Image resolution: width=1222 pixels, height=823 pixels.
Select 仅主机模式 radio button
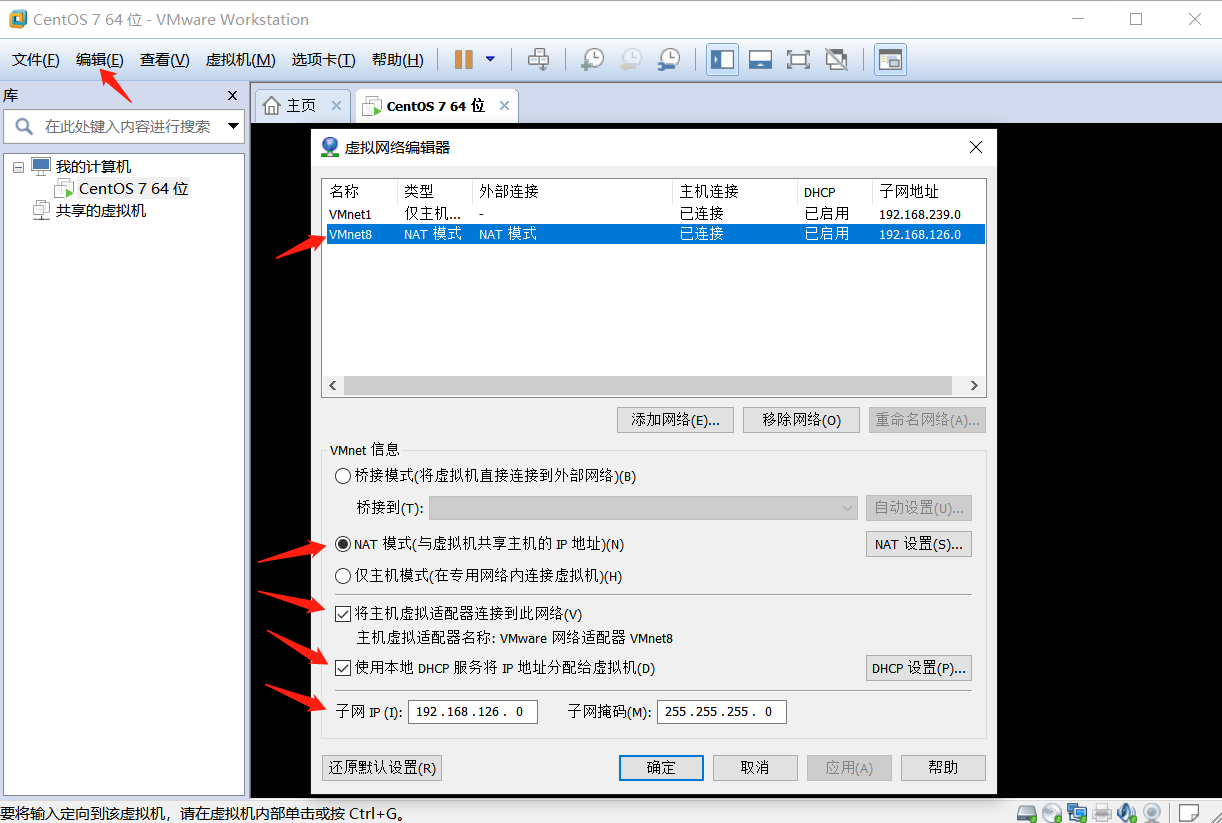pos(343,576)
